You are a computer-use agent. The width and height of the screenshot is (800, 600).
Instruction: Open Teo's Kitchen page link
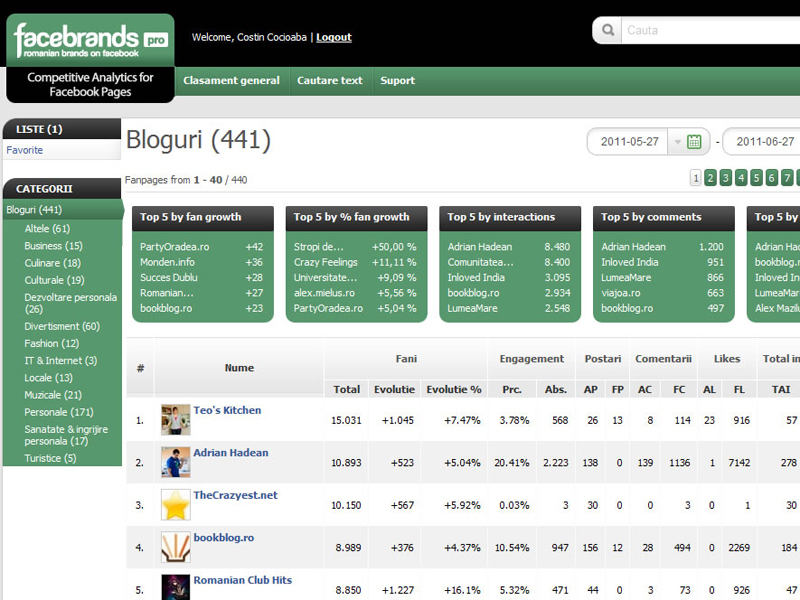227,410
